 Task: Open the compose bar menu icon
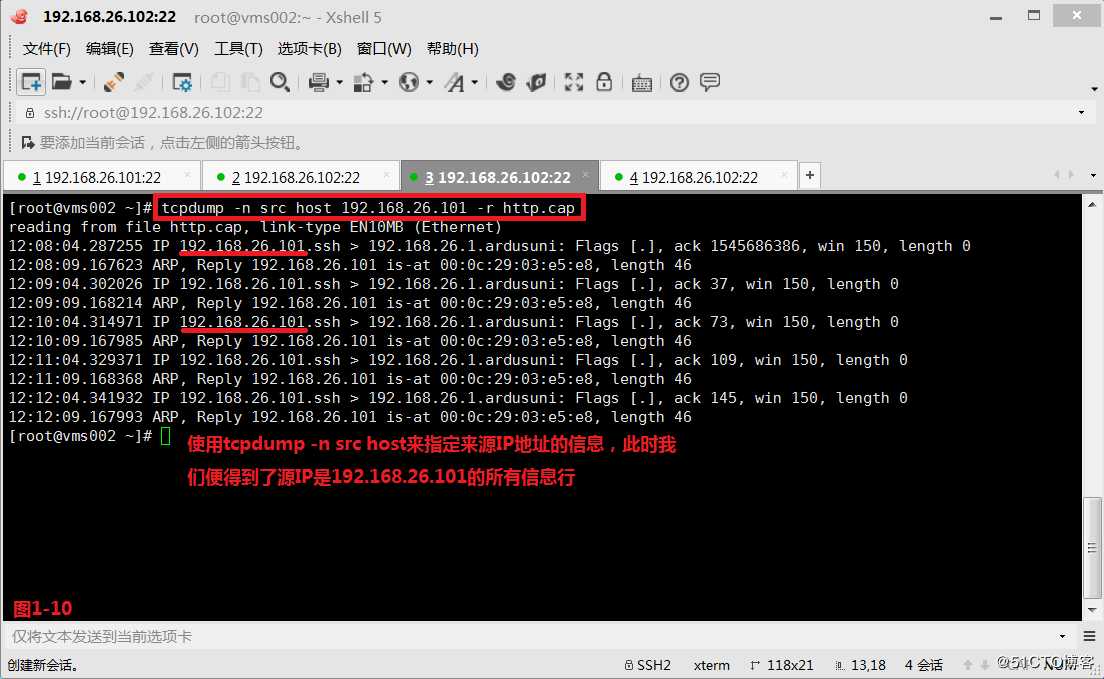point(1089,636)
